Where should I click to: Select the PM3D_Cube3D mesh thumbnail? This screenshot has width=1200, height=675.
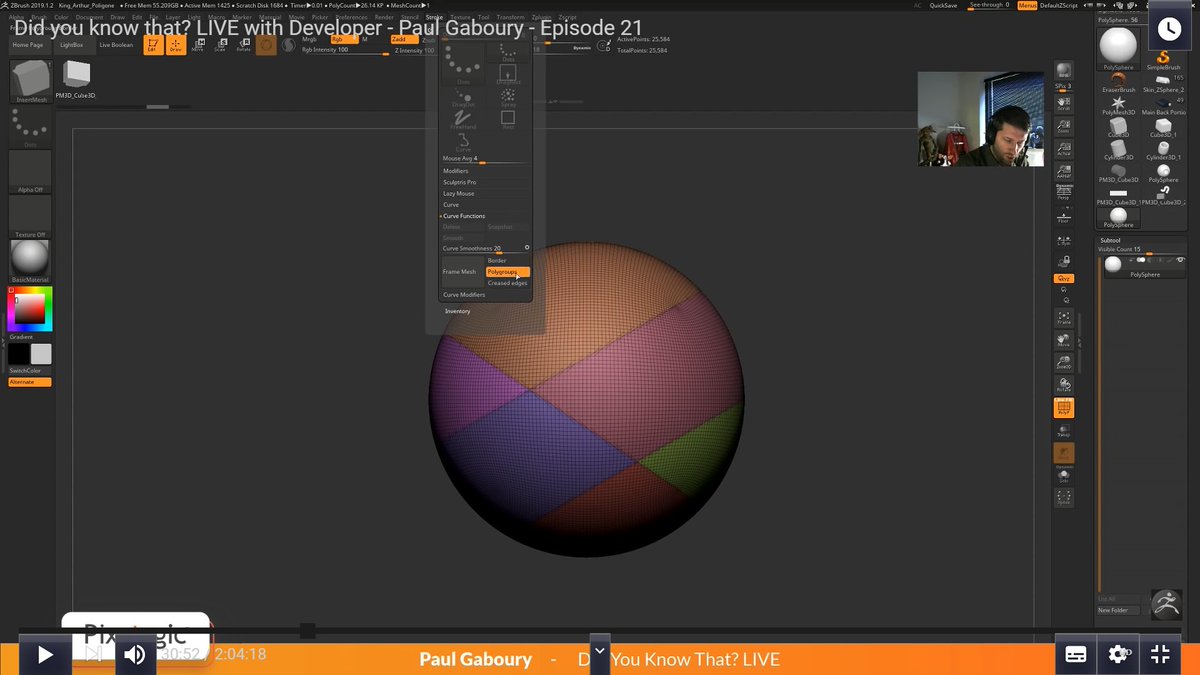point(75,80)
